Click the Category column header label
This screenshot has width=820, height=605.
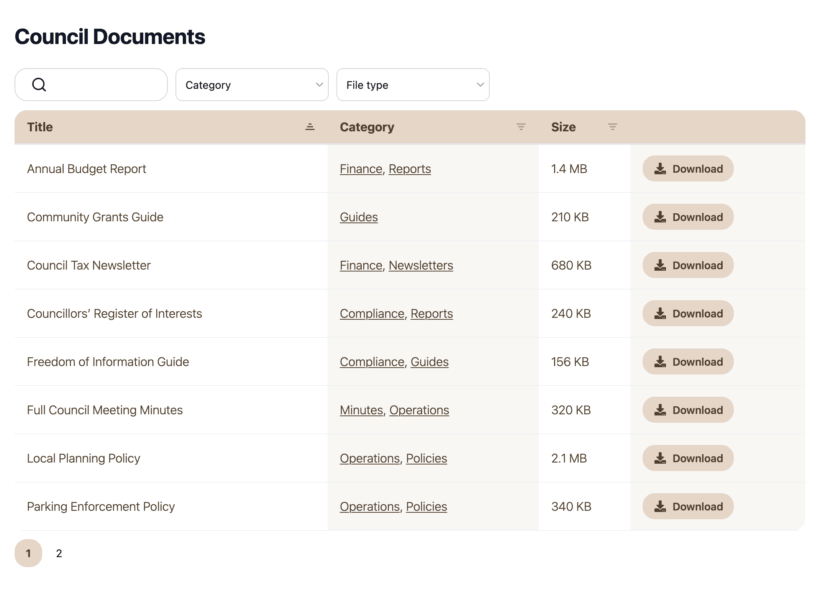[367, 127]
